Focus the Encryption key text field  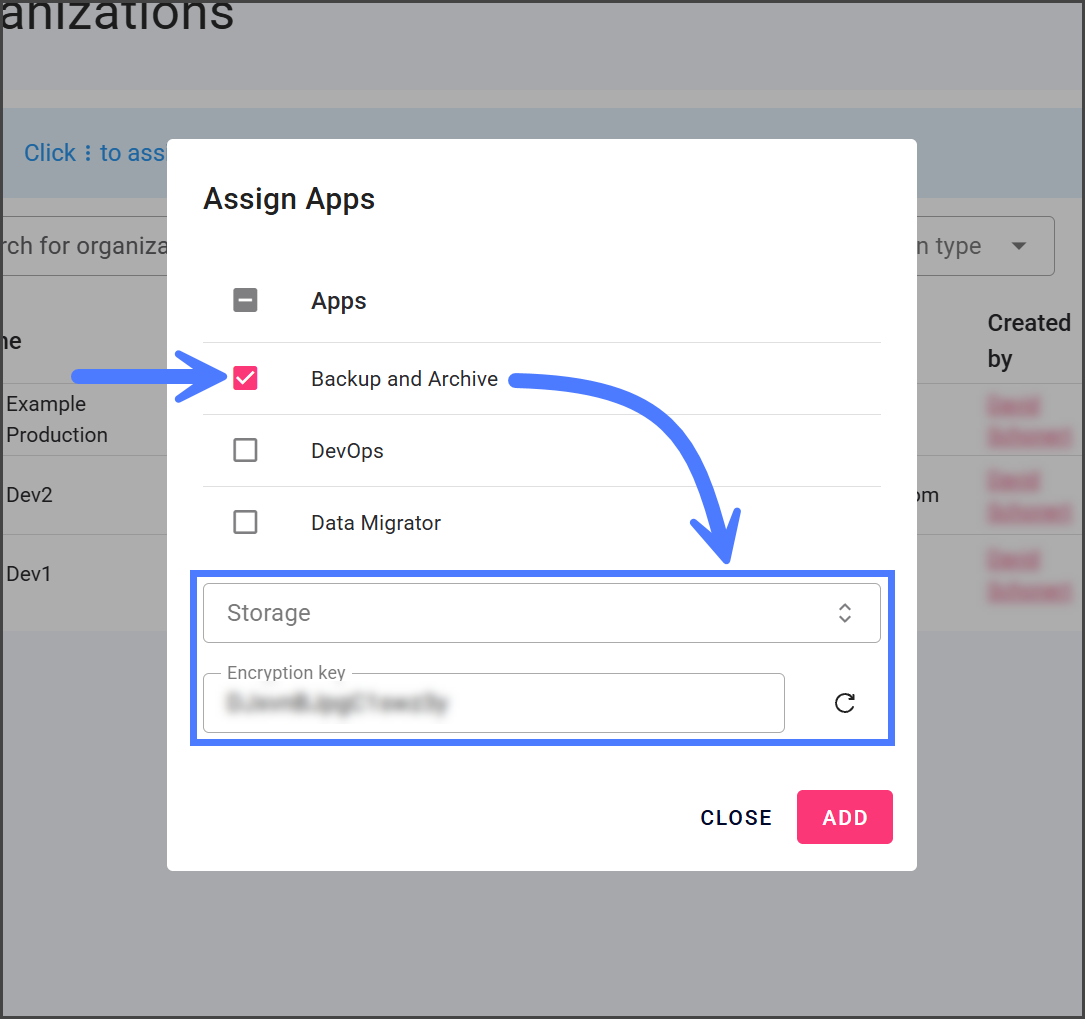coord(493,703)
